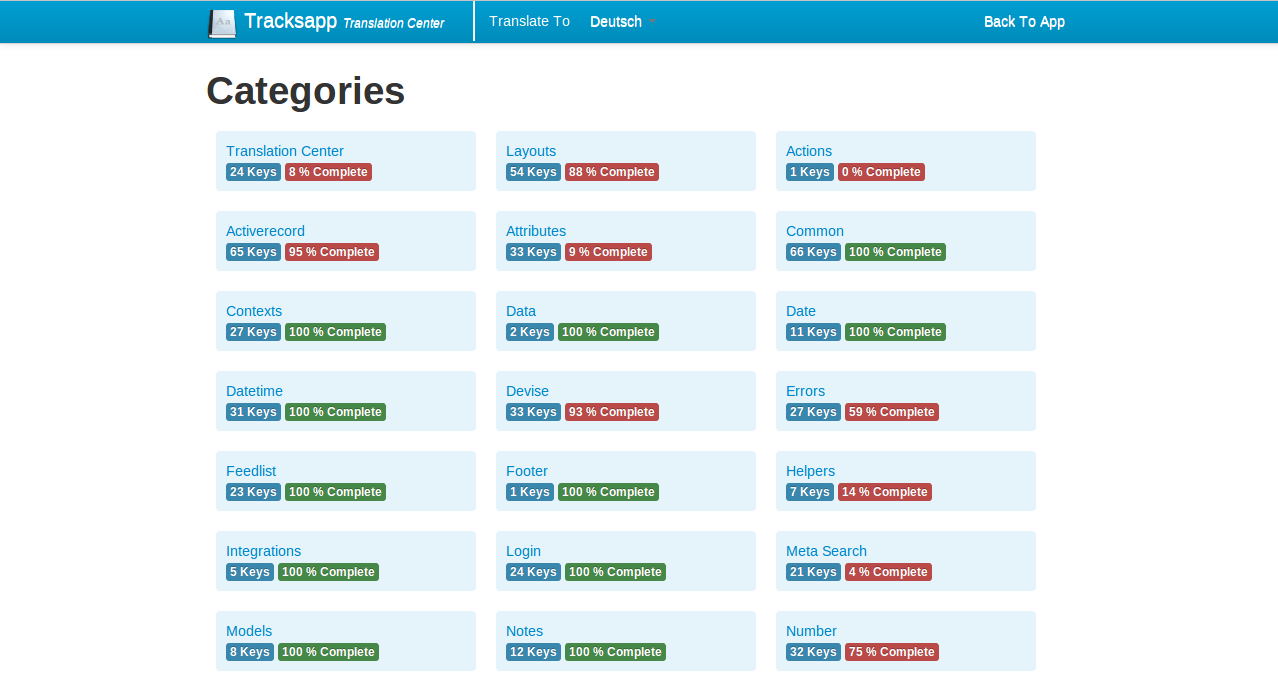Click the 8 Keys badge under Models

(249, 652)
